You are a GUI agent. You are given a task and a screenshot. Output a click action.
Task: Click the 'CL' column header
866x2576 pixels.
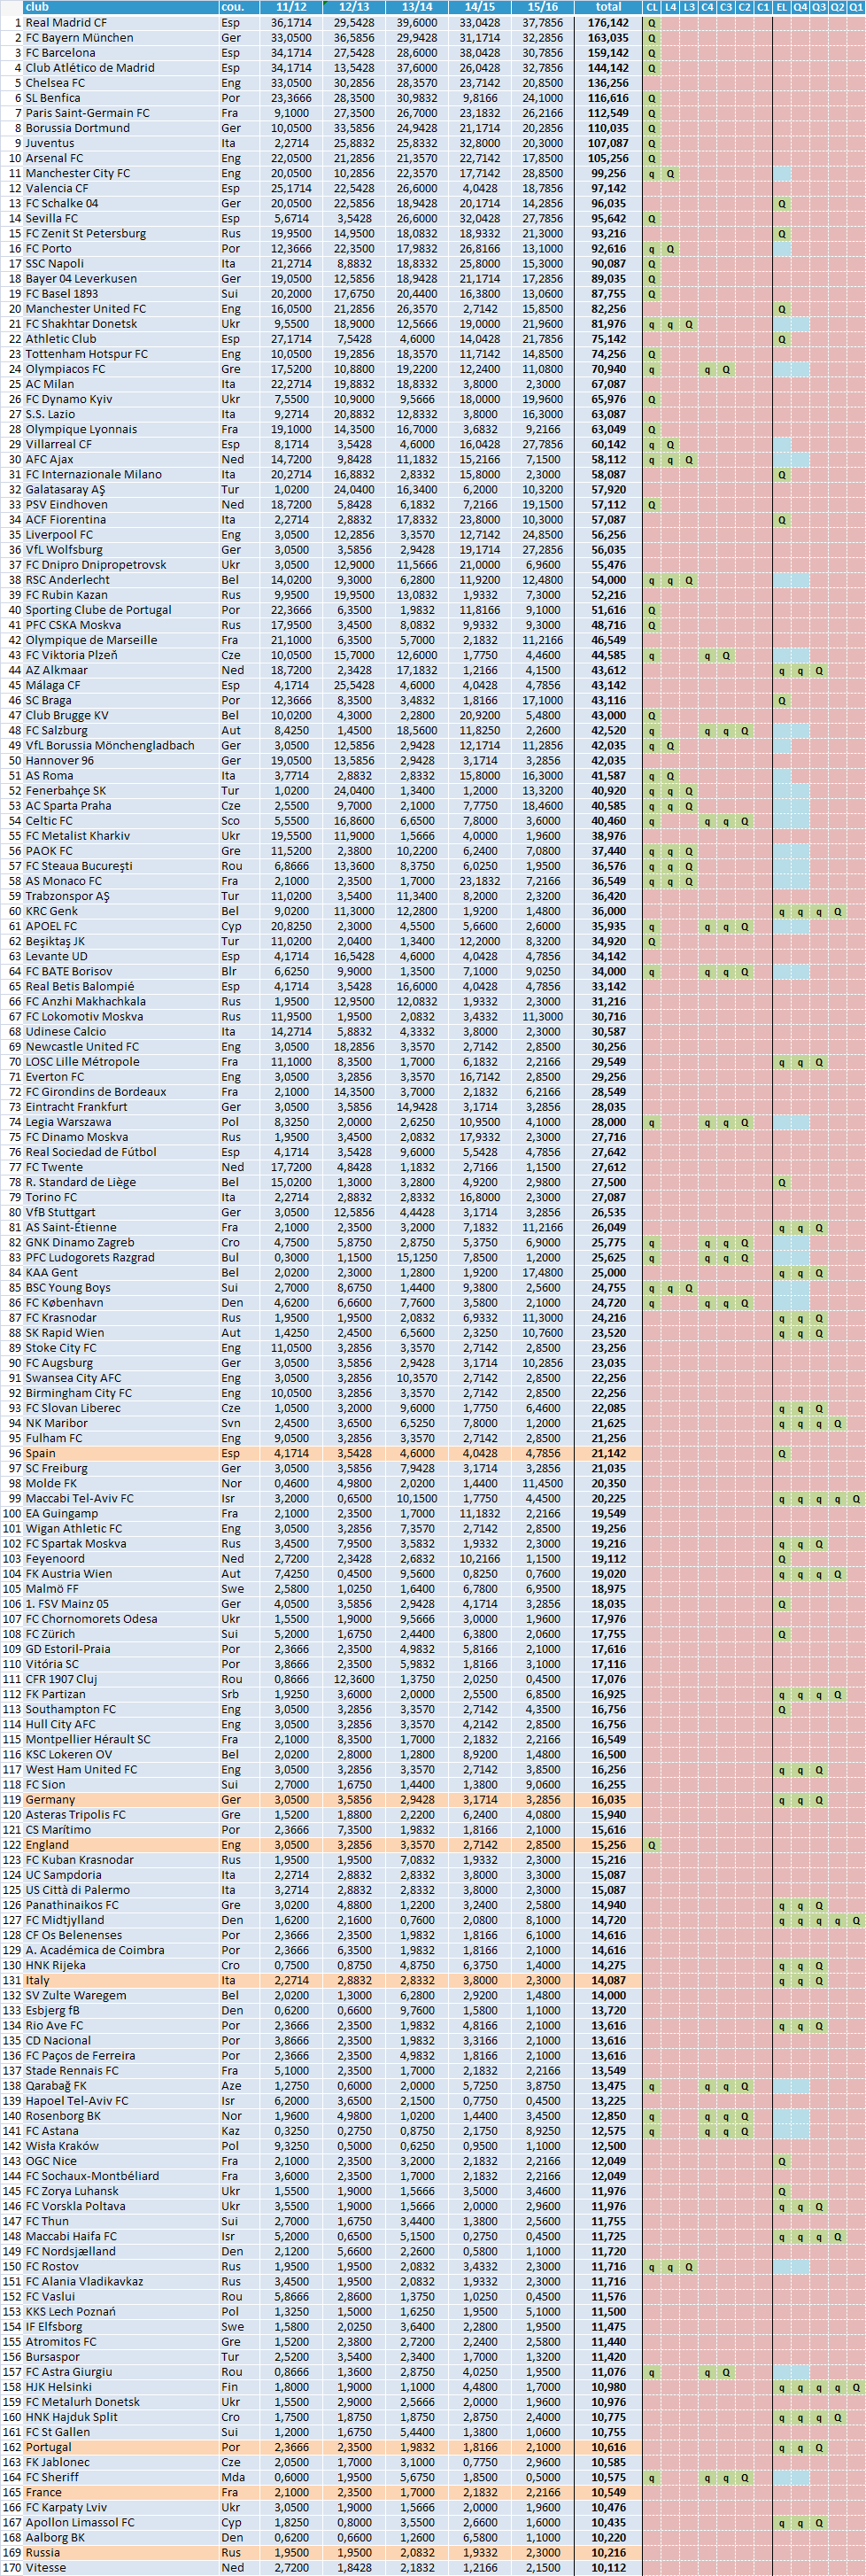coord(652,7)
